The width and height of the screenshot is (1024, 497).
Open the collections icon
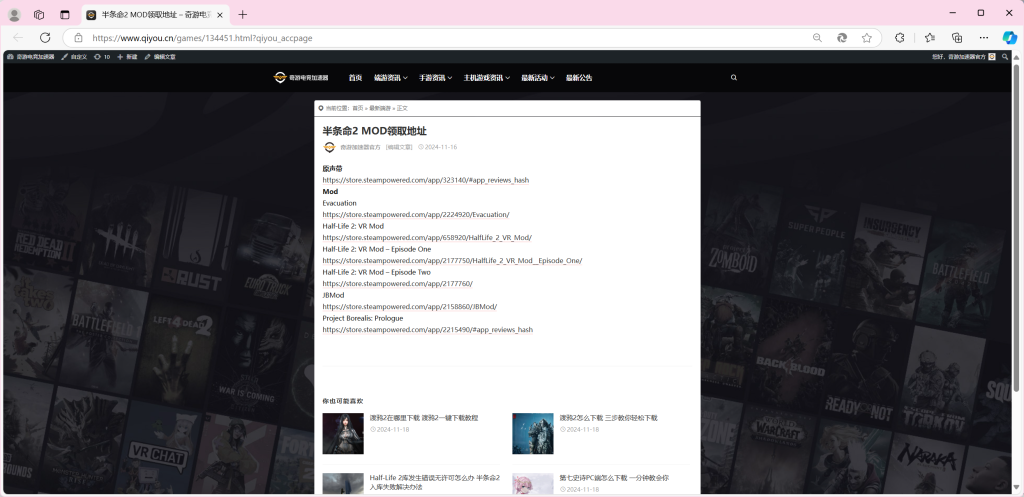(957, 38)
